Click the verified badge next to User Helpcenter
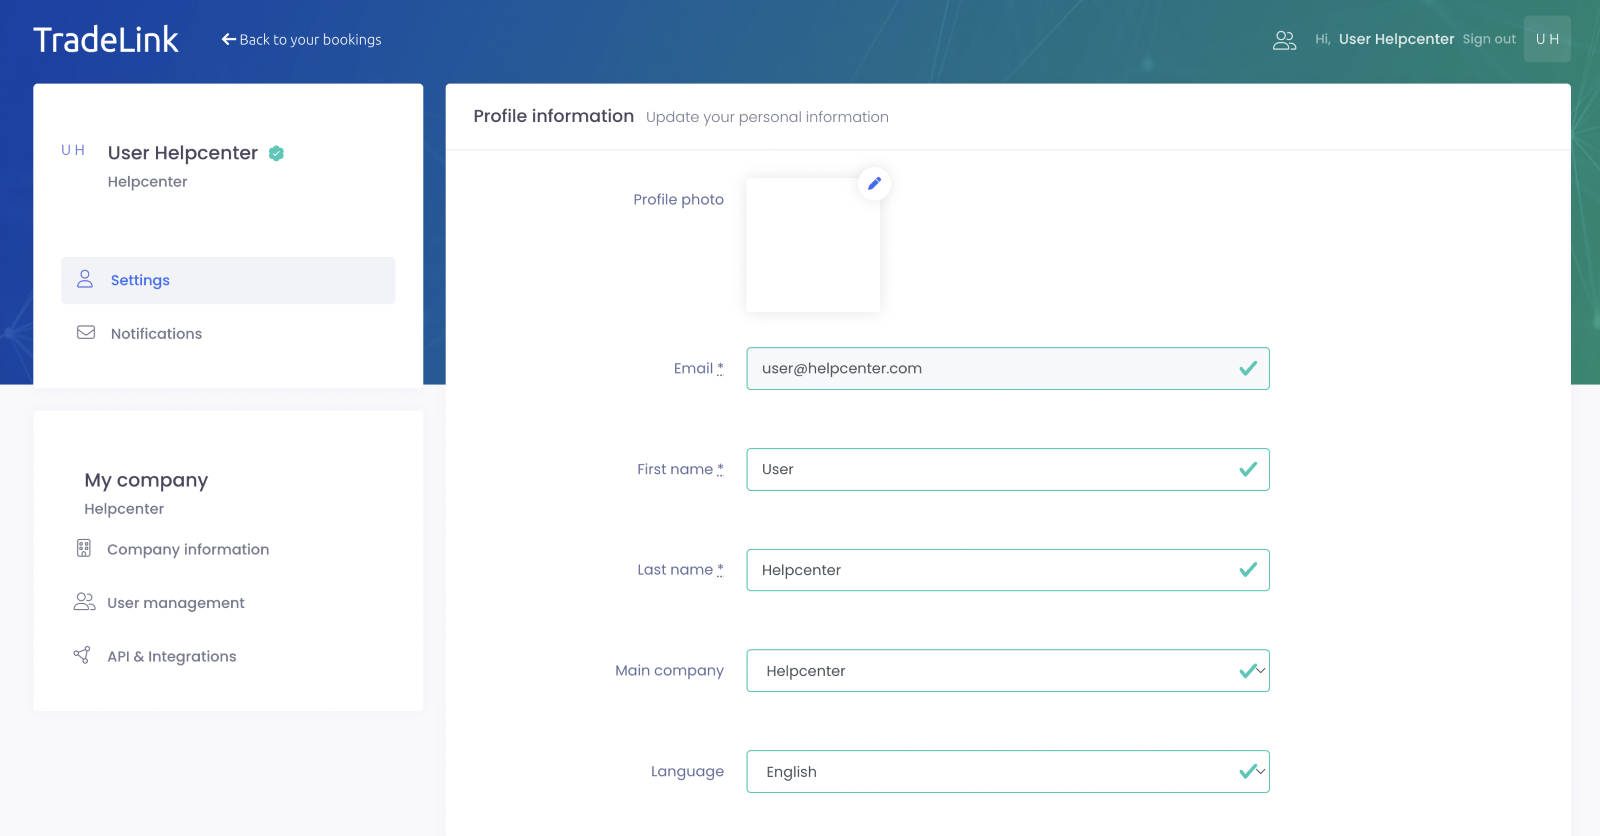 (x=277, y=153)
